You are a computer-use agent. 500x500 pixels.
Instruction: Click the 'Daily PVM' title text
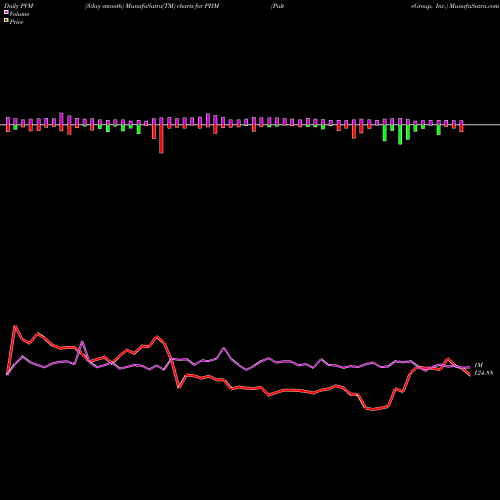19,6
